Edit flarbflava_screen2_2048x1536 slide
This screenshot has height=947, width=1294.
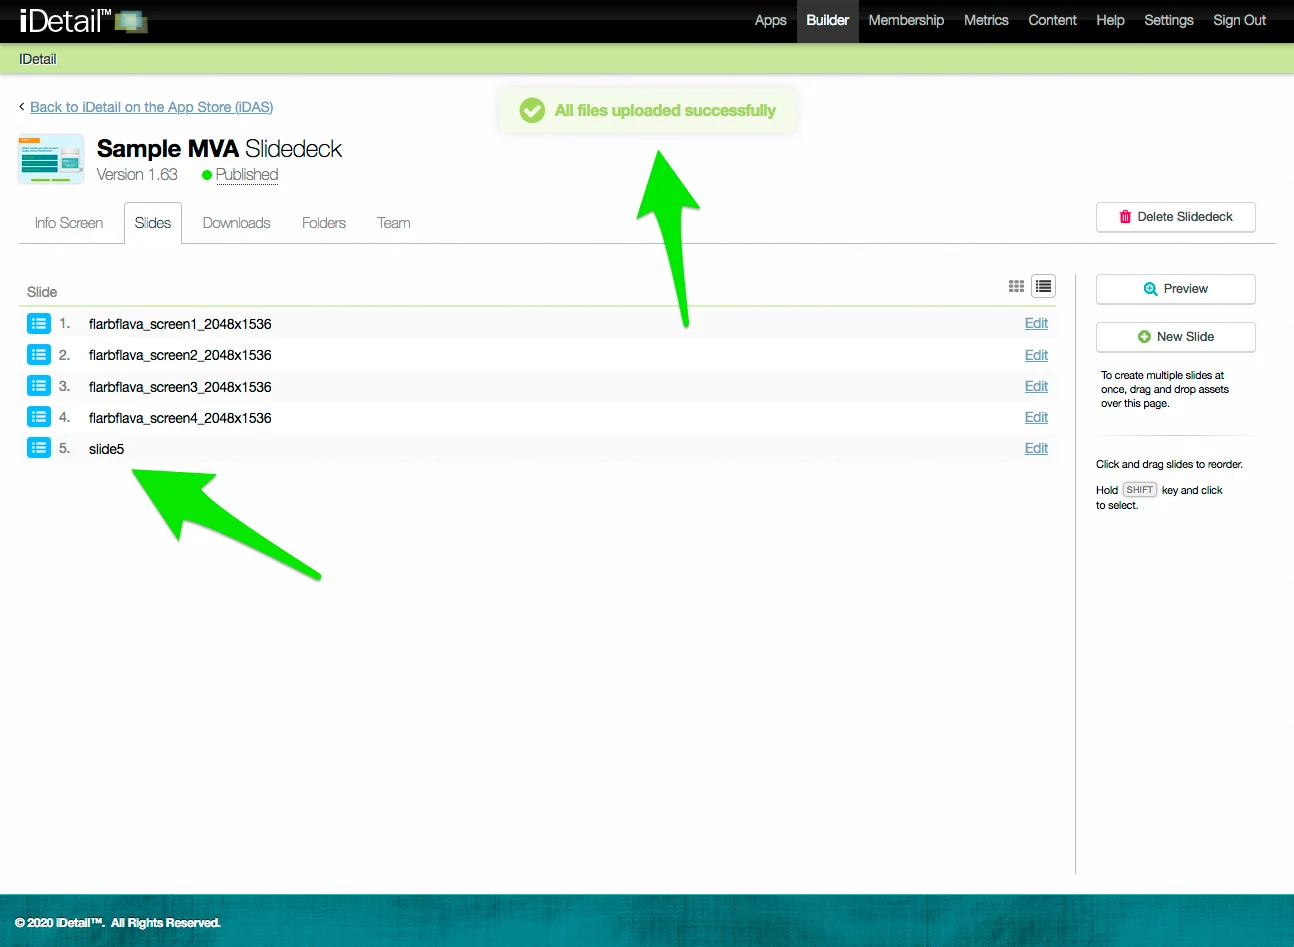(1036, 355)
